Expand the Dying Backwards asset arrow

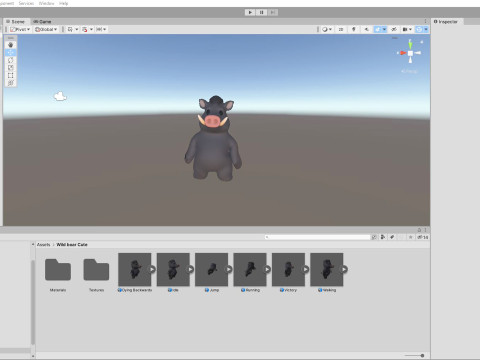(x=152, y=269)
